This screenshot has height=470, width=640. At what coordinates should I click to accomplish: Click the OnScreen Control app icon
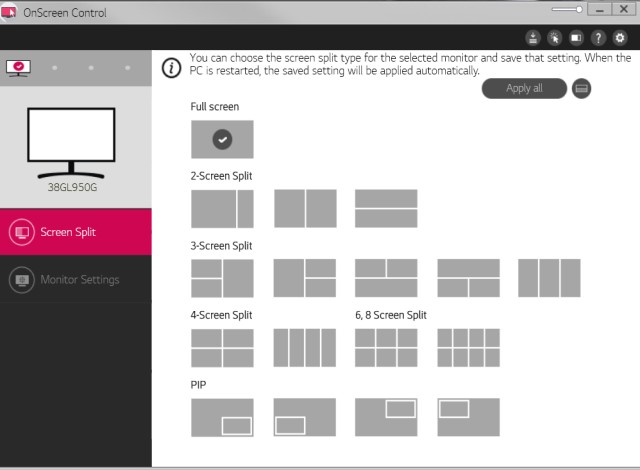pyautogui.click(x=9, y=12)
